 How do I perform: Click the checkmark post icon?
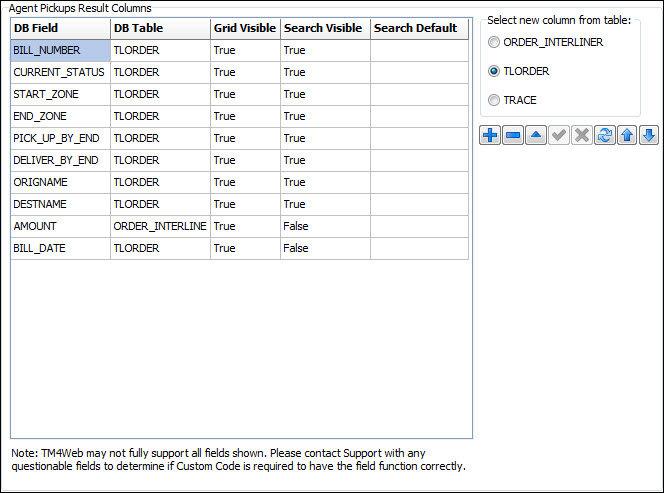pyautogui.click(x=559, y=136)
